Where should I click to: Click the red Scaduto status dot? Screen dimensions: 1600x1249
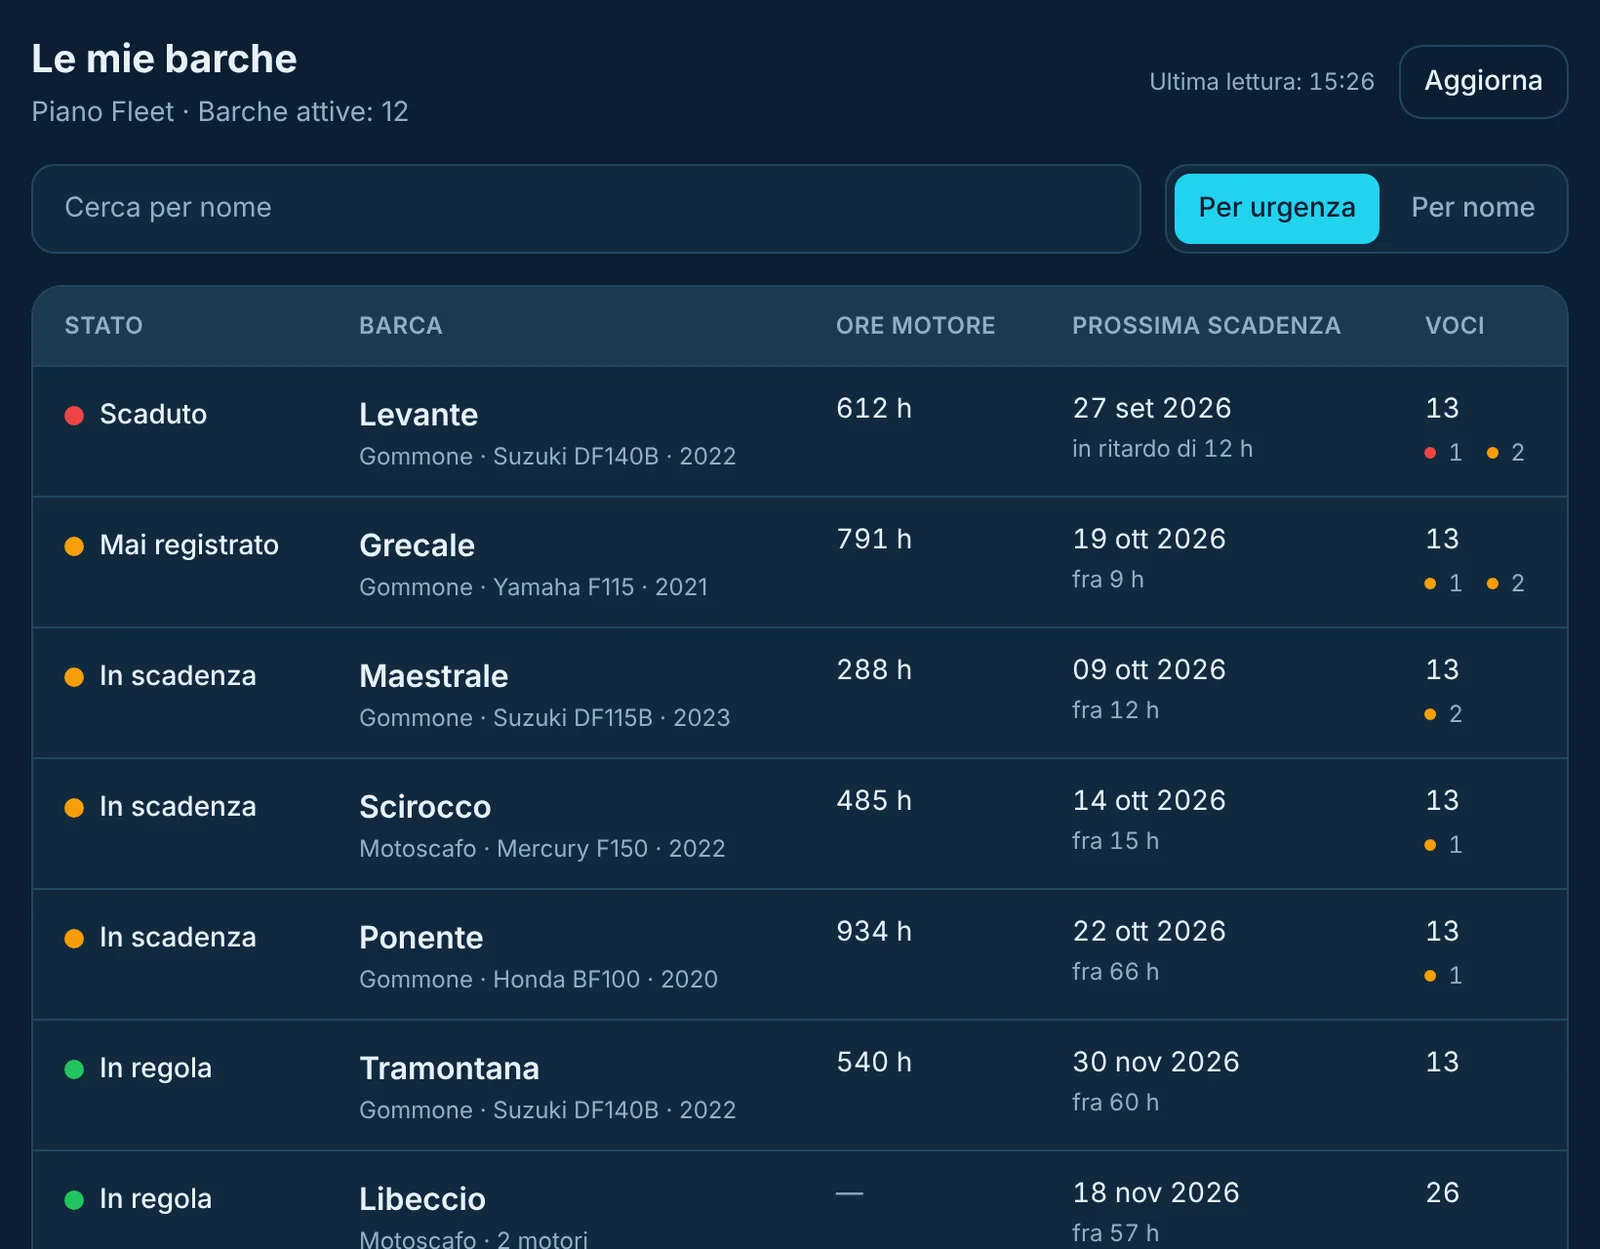point(74,415)
